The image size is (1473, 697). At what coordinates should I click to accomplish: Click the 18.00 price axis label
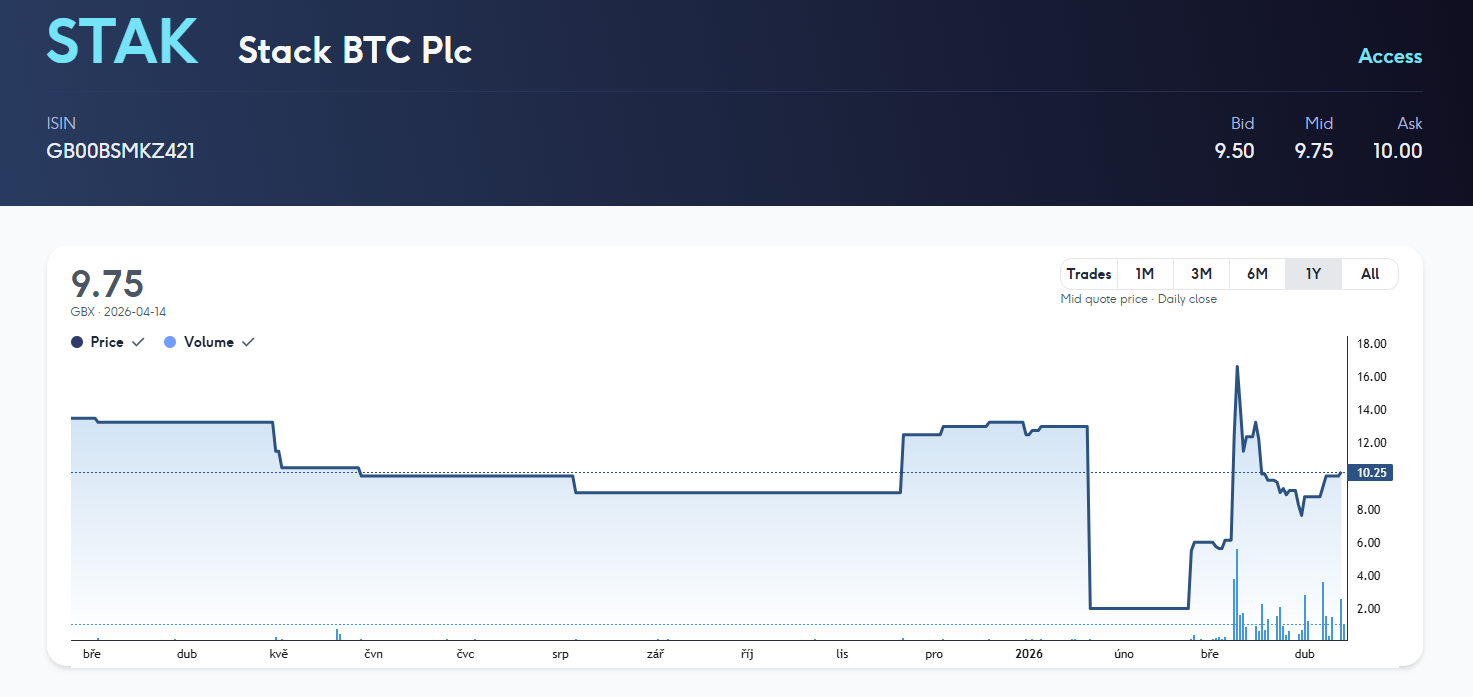click(1371, 344)
